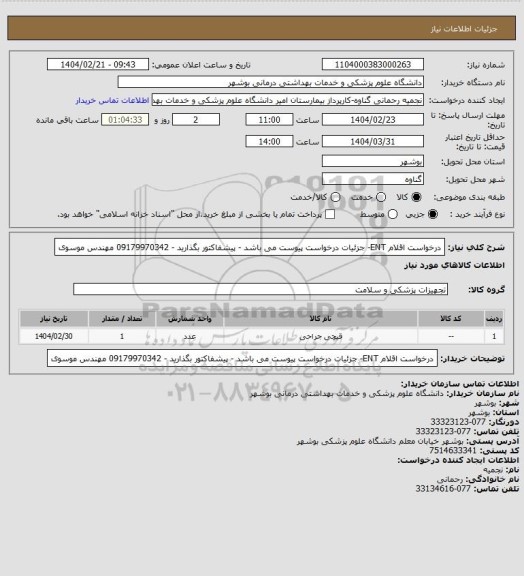The height and width of the screenshot is (576, 524).
Task: Click the واحد شمارش column header
Action: pos(190,318)
